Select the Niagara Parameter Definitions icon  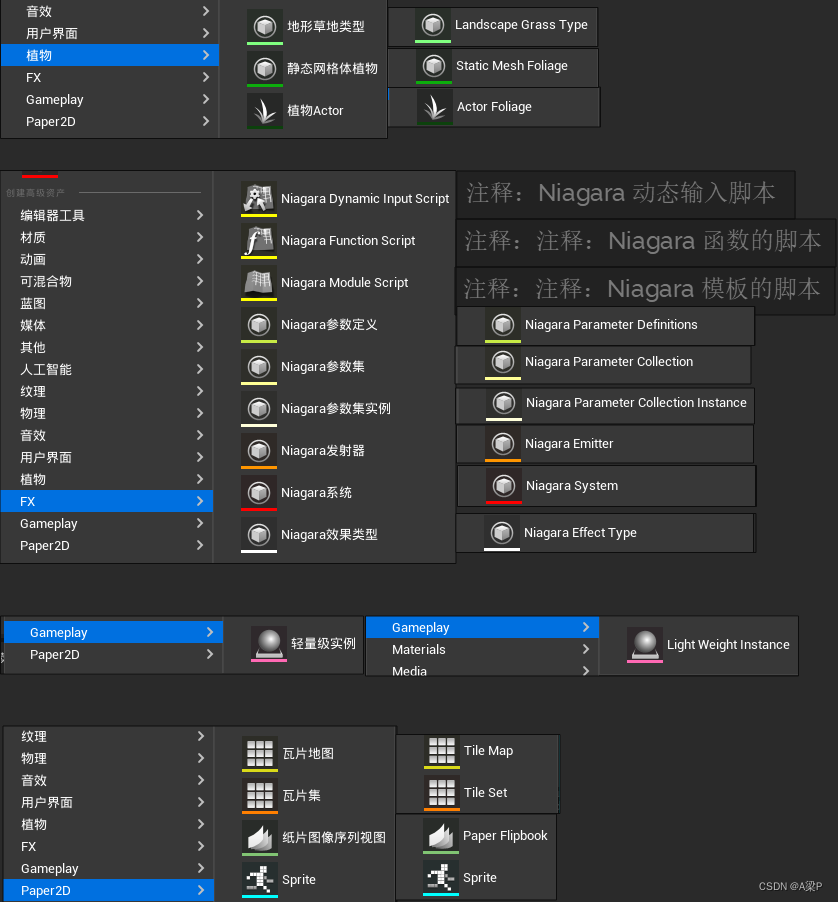point(503,325)
